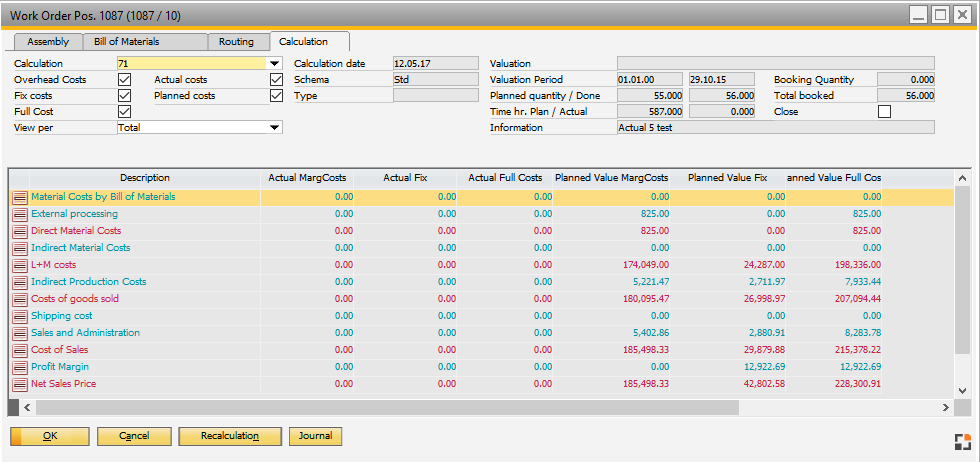This screenshot has width=980, height=462.
Task: Click the row icon beside Net Sales Price
Action: (20, 384)
